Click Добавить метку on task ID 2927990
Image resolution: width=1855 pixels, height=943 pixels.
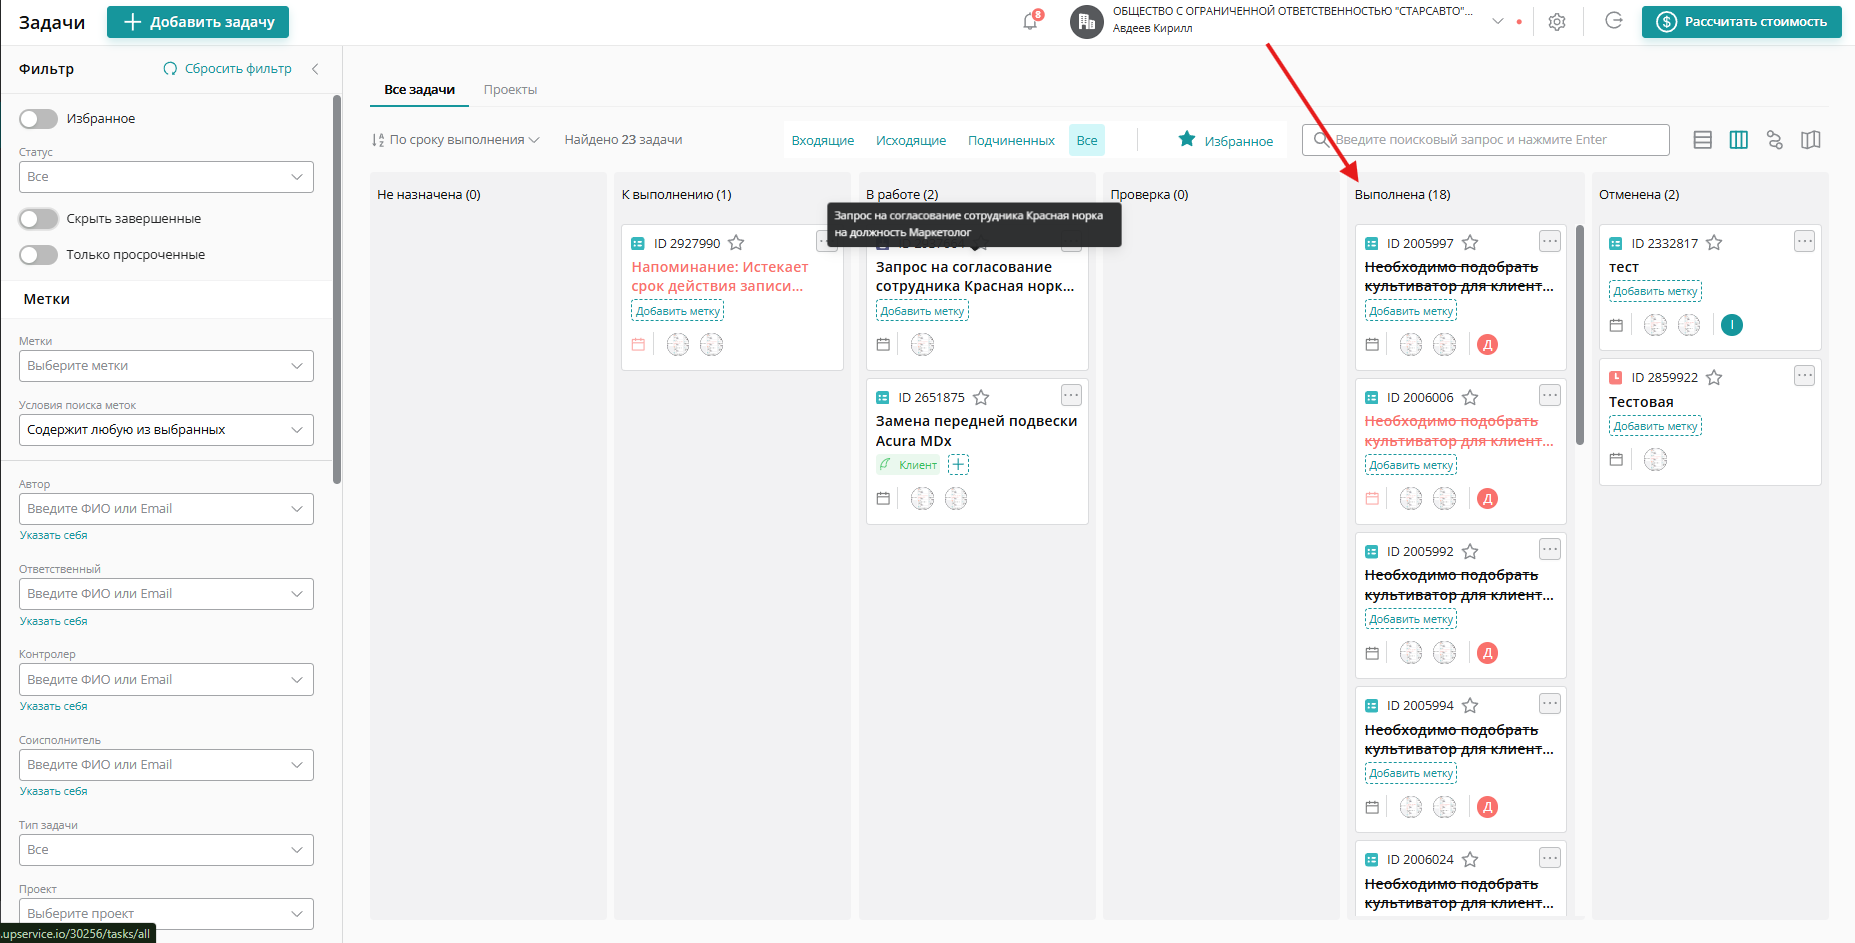pos(678,311)
